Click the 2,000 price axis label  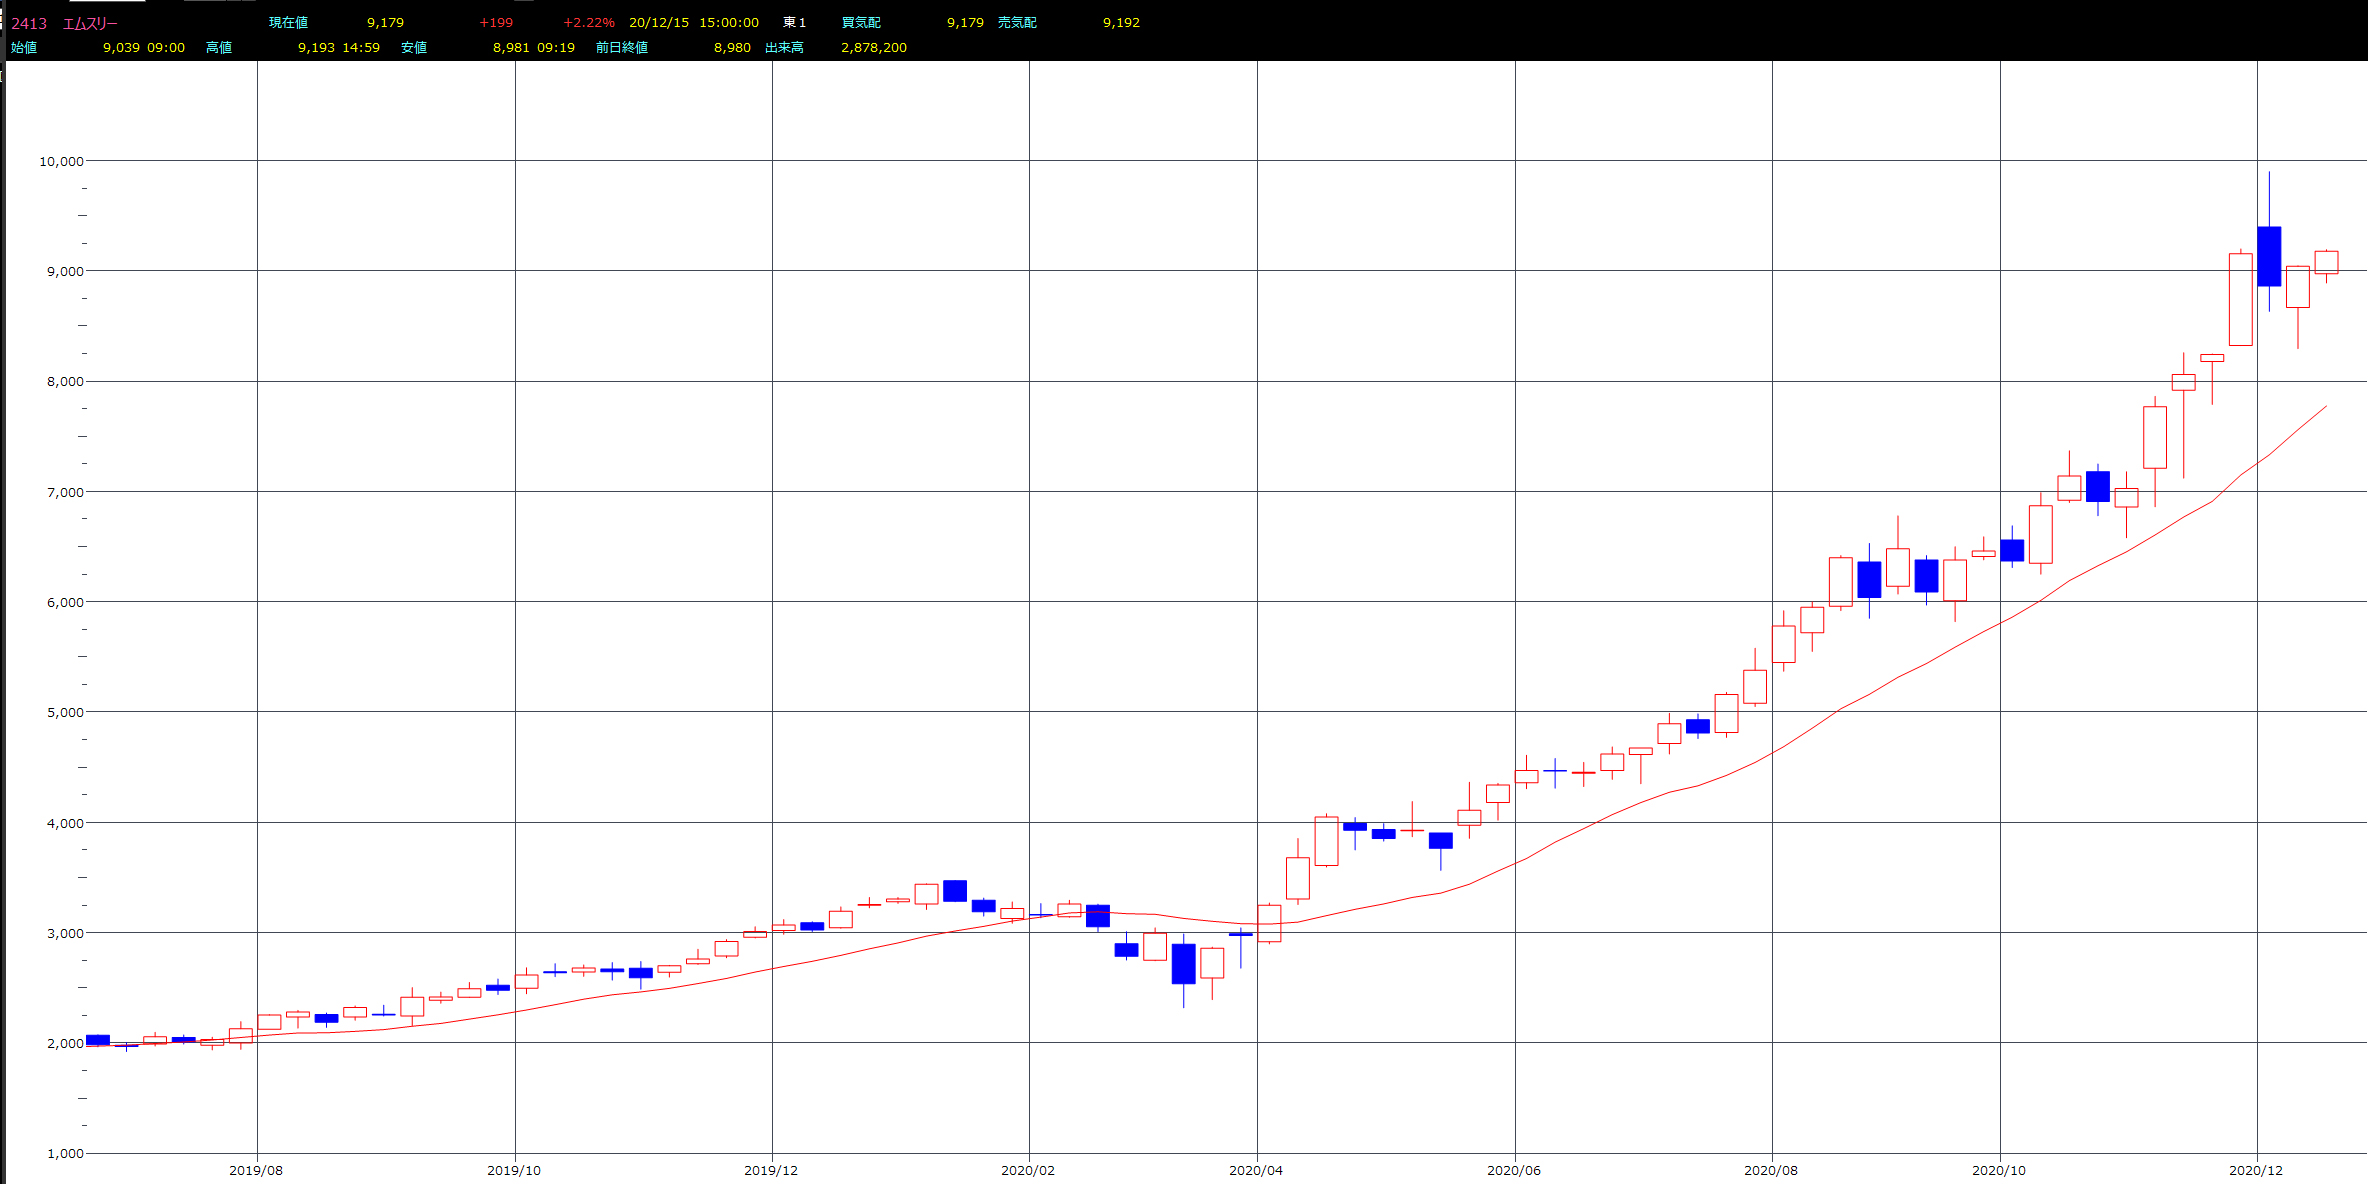(x=65, y=1043)
